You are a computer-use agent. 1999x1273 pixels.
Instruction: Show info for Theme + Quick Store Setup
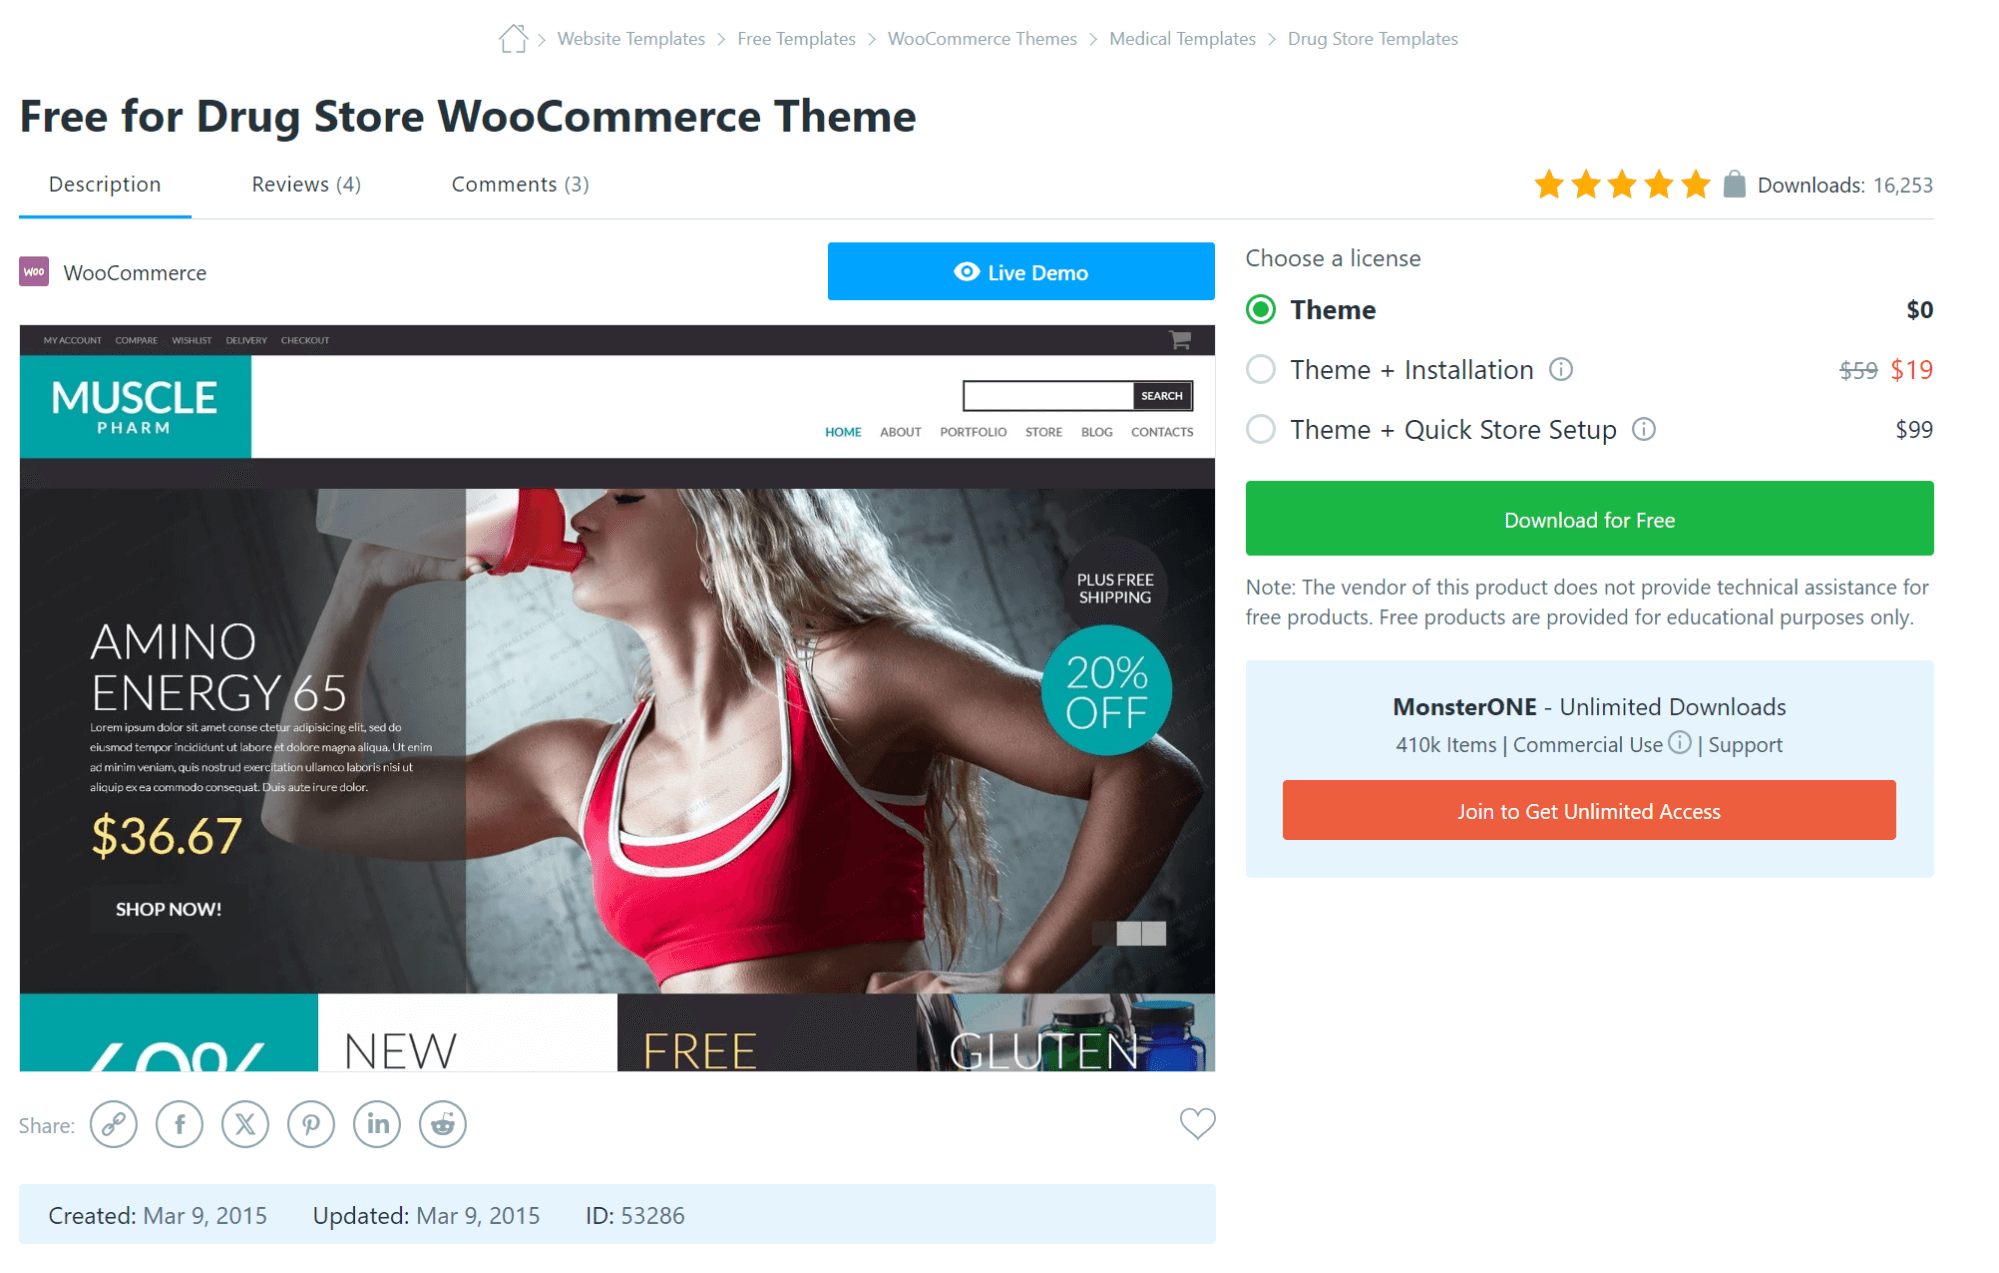(x=1644, y=430)
